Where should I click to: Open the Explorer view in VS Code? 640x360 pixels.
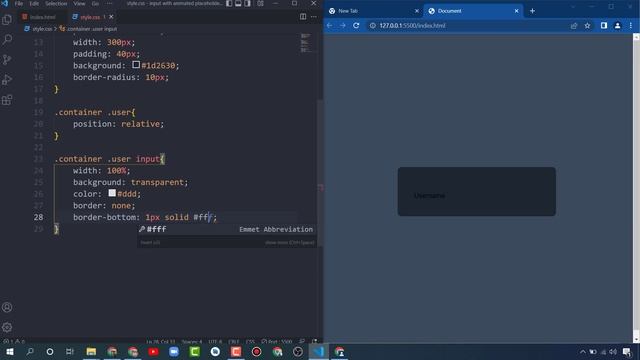click(7, 19)
